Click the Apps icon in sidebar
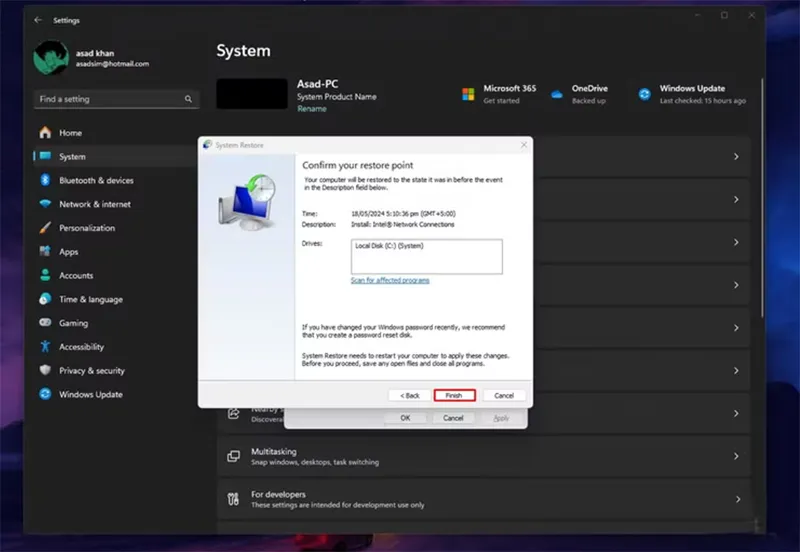Screen dimensions: 800x552 coord(45,252)
